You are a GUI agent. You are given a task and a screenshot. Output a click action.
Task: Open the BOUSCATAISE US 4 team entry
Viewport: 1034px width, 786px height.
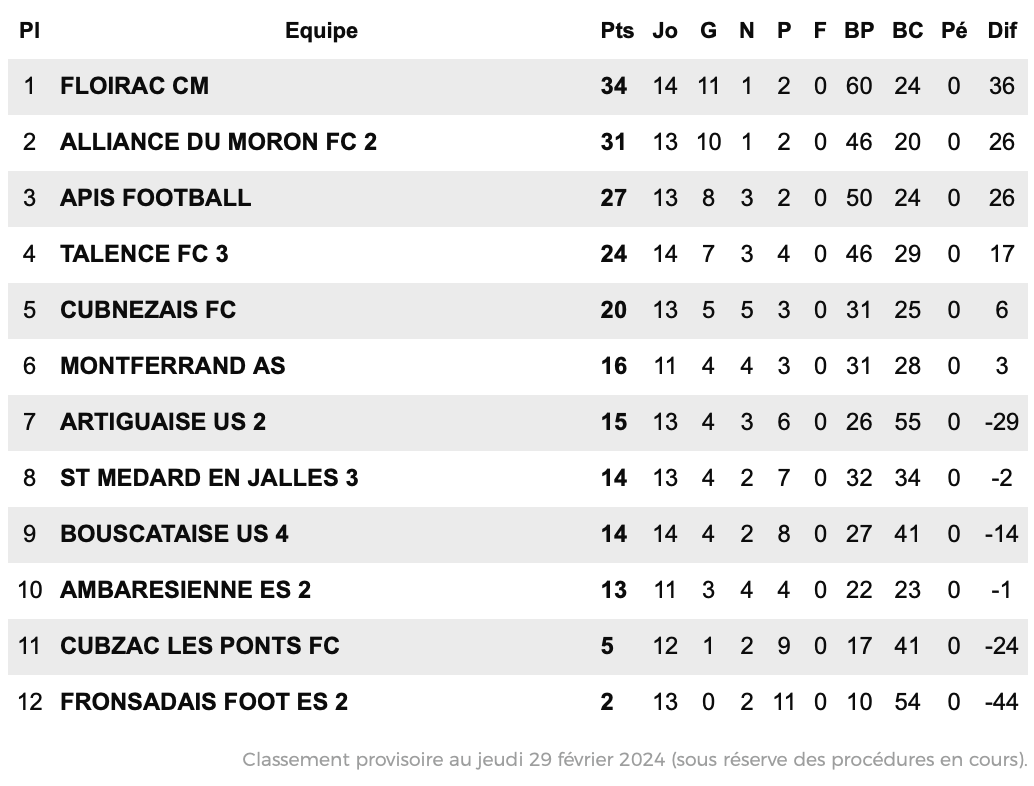tap(174, 534)
